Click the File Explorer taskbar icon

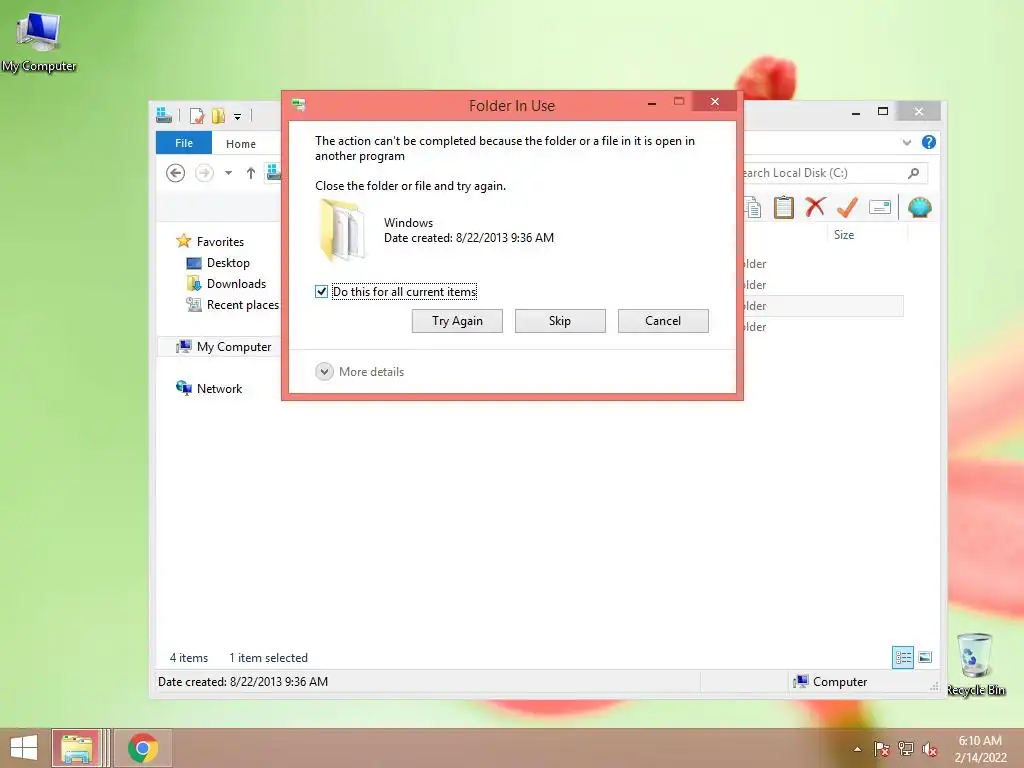click(76, 748)
